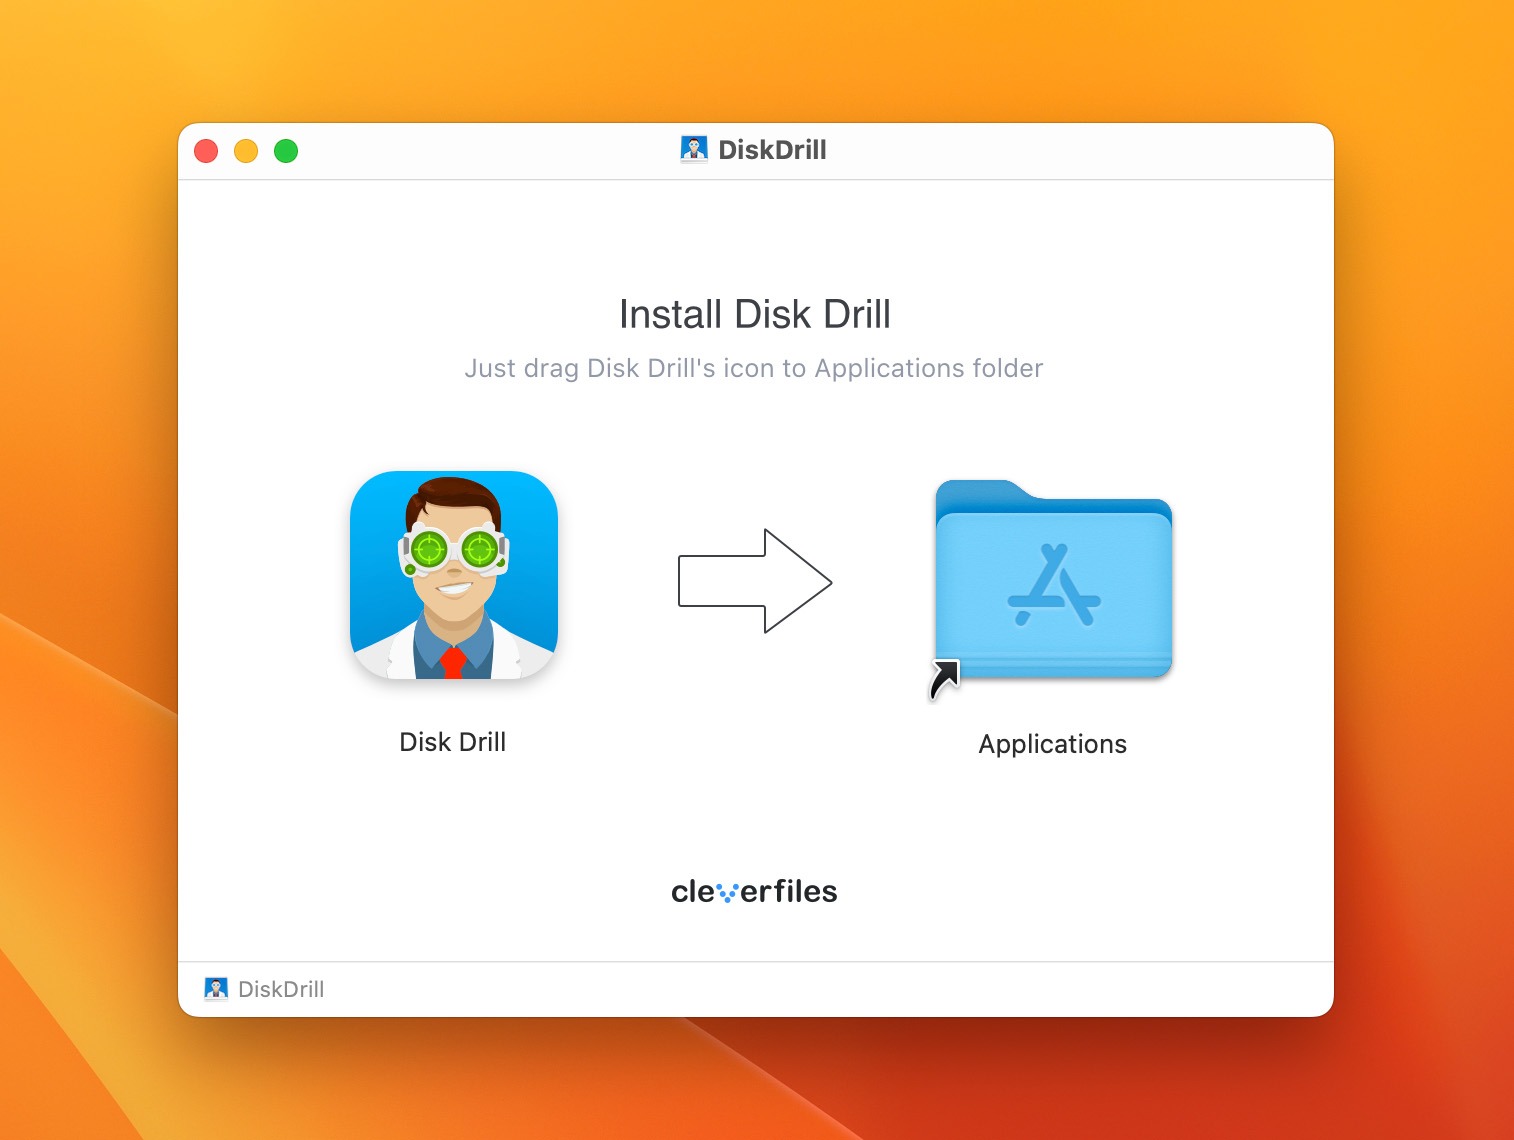
Task: Click the "DiskDrill" path bar text
Action: pyautogui.click(x=281, y=989)
